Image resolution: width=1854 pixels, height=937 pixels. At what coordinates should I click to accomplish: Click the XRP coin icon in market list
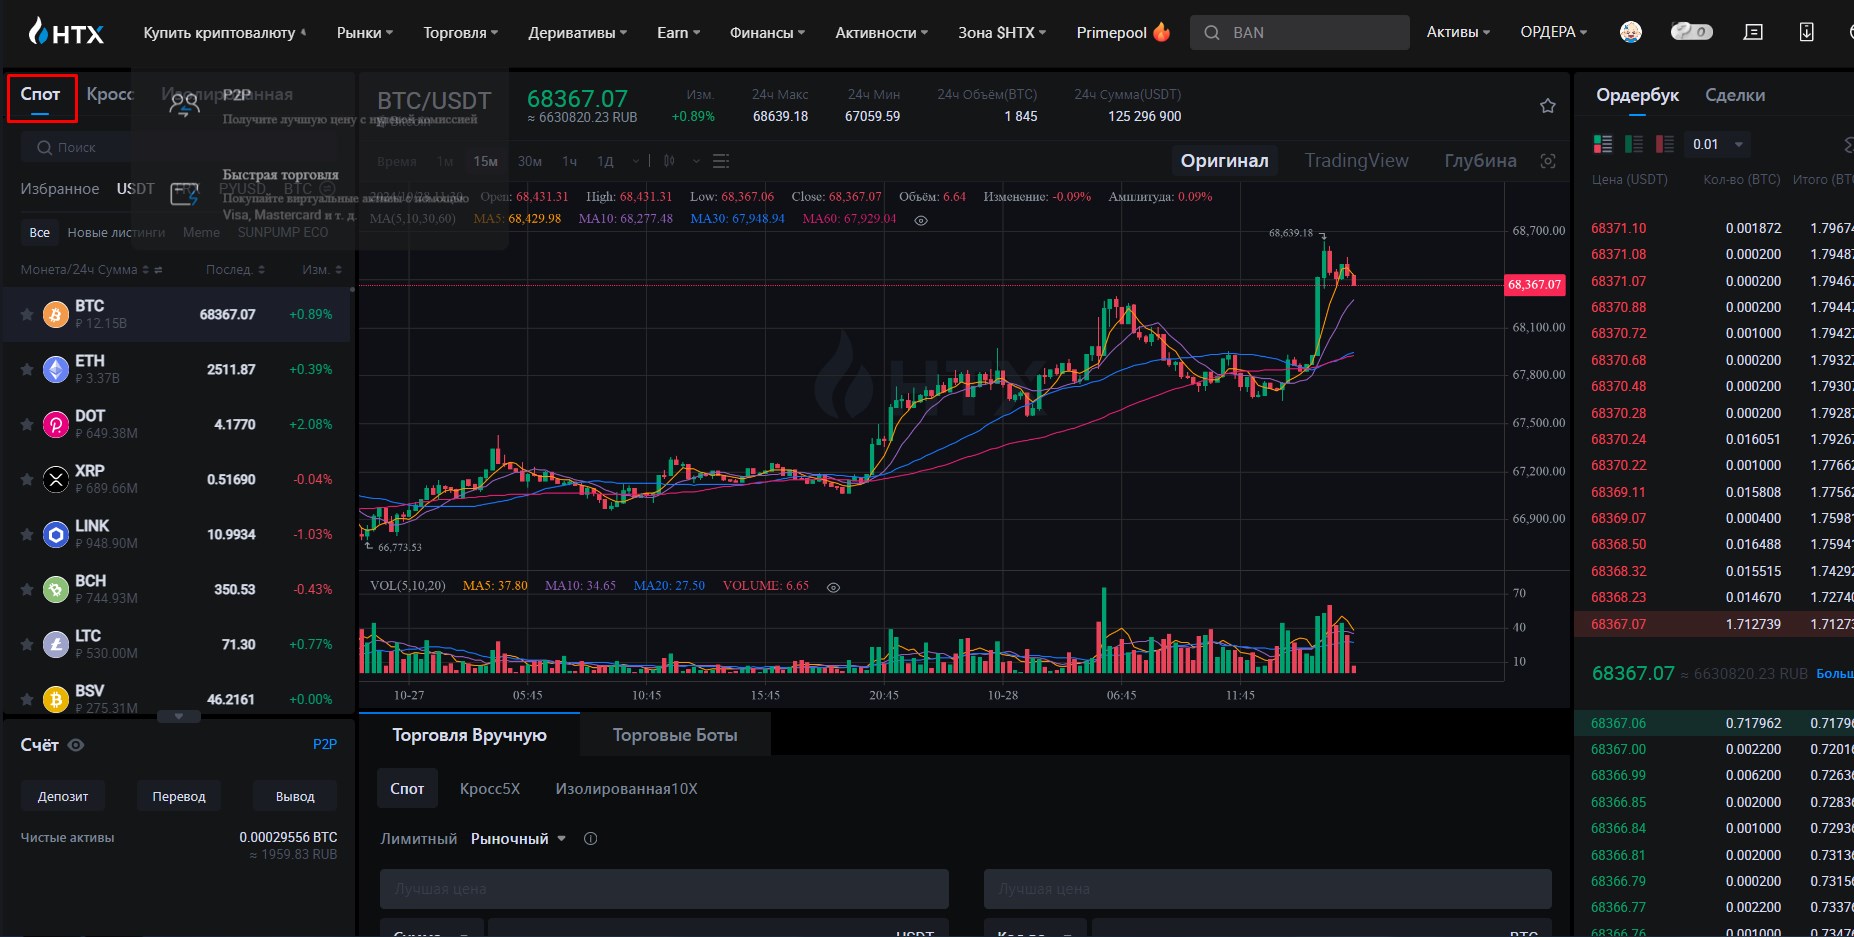[x=56, y=480]
